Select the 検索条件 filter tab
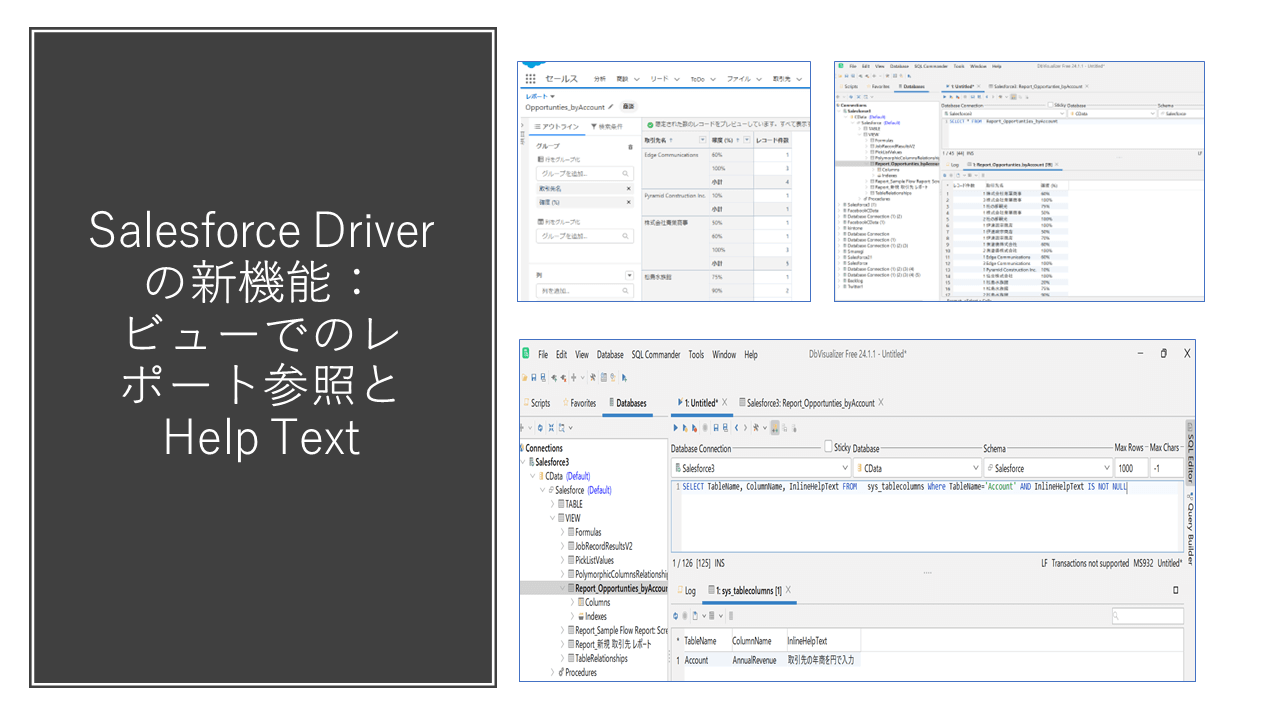 click(x=608, y=126)
